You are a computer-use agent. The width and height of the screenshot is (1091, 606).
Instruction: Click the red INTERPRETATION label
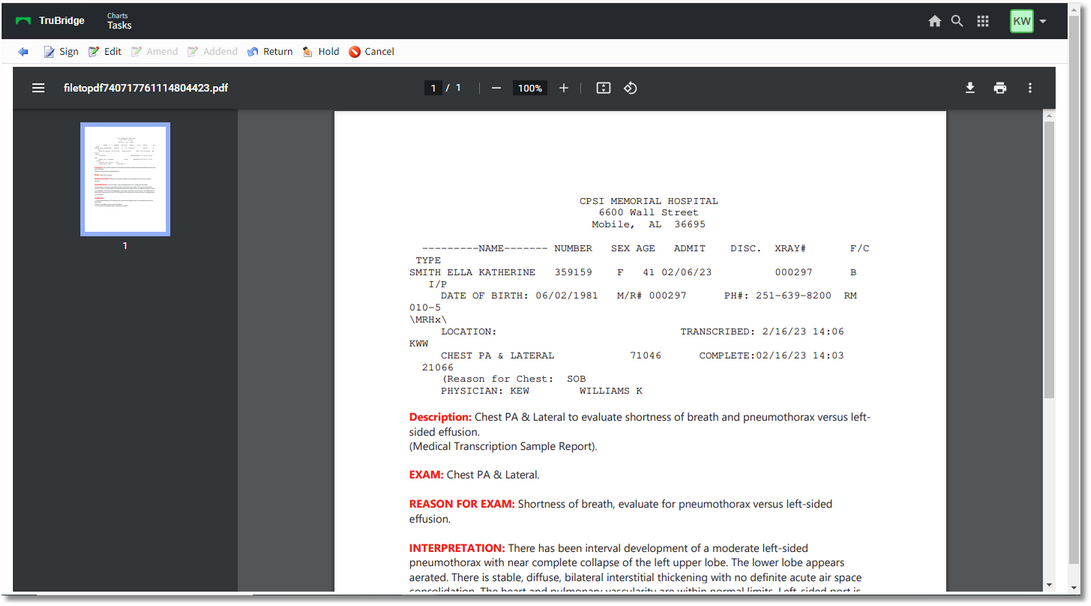point(457,548)
